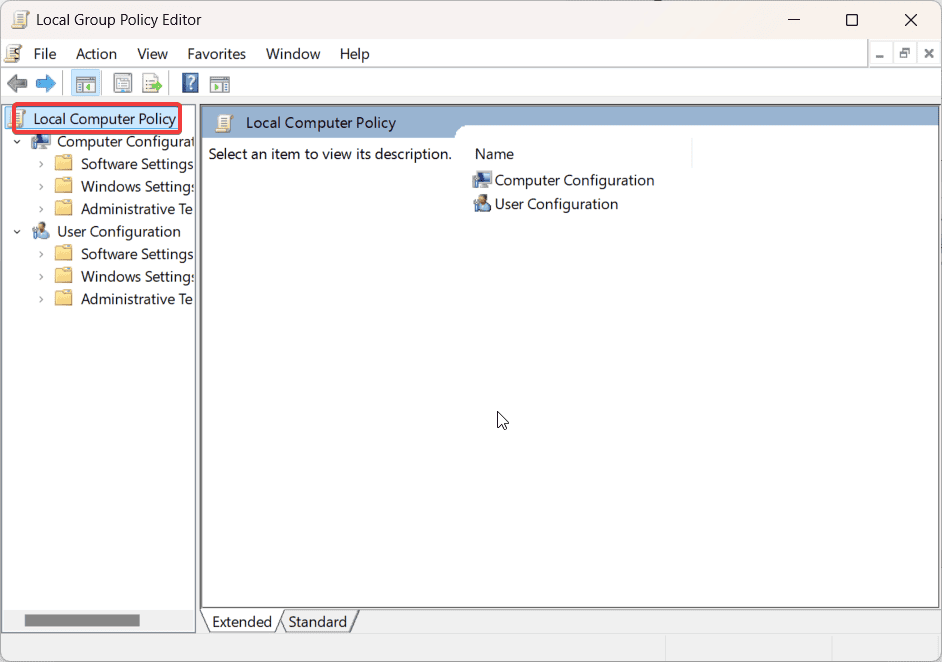This screenshot has width=942, height=662.
Task: Click the Name column header
Action: click(582, 154)
